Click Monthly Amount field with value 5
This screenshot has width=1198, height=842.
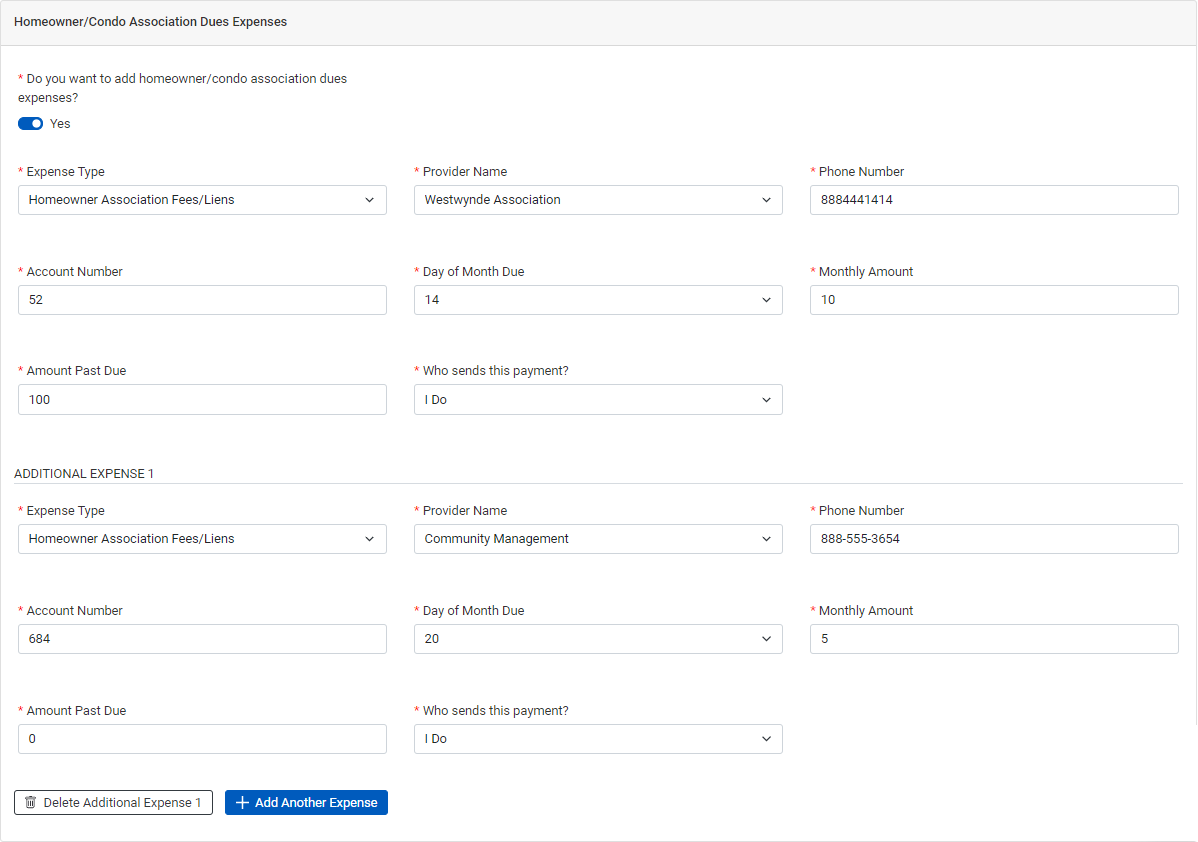(994, 639)
